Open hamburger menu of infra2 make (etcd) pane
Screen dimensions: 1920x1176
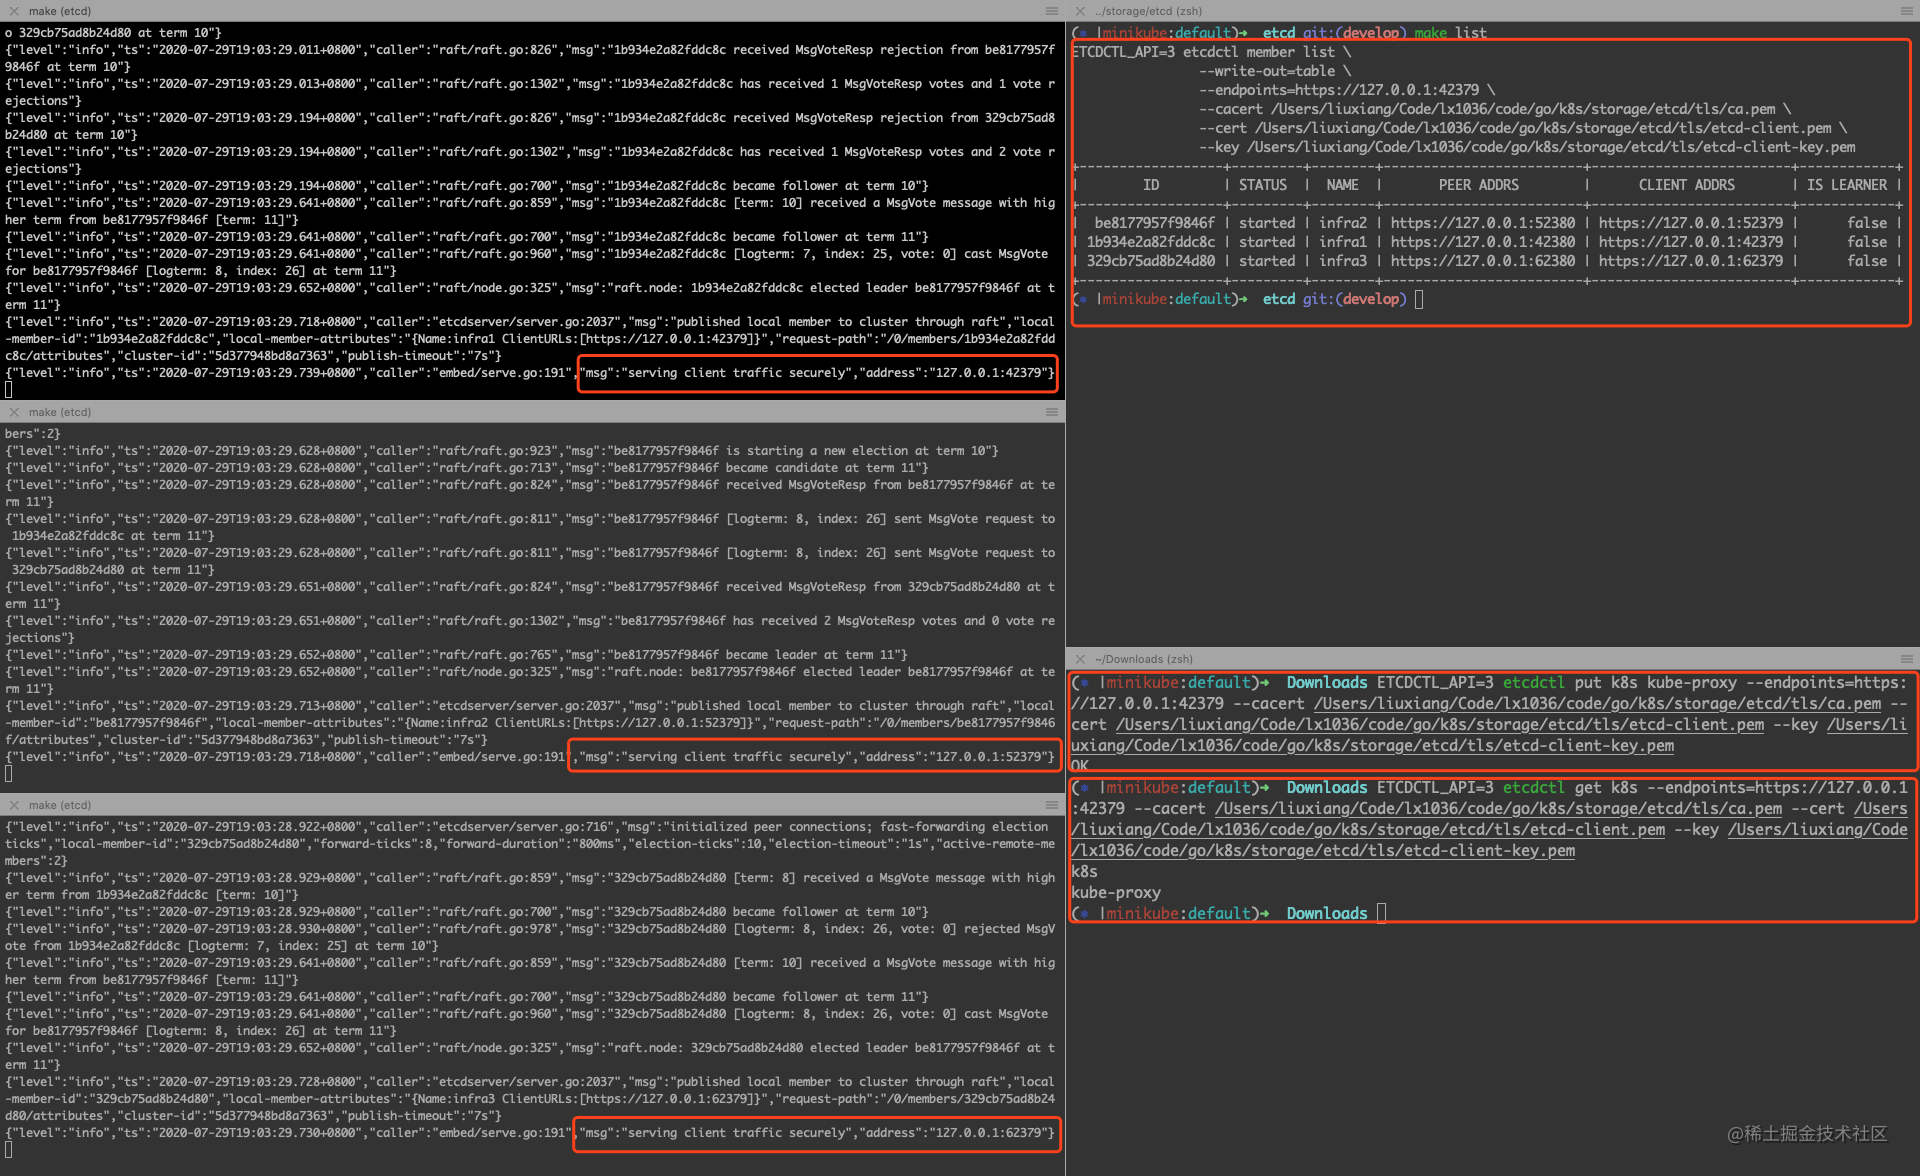point(1051,412)
